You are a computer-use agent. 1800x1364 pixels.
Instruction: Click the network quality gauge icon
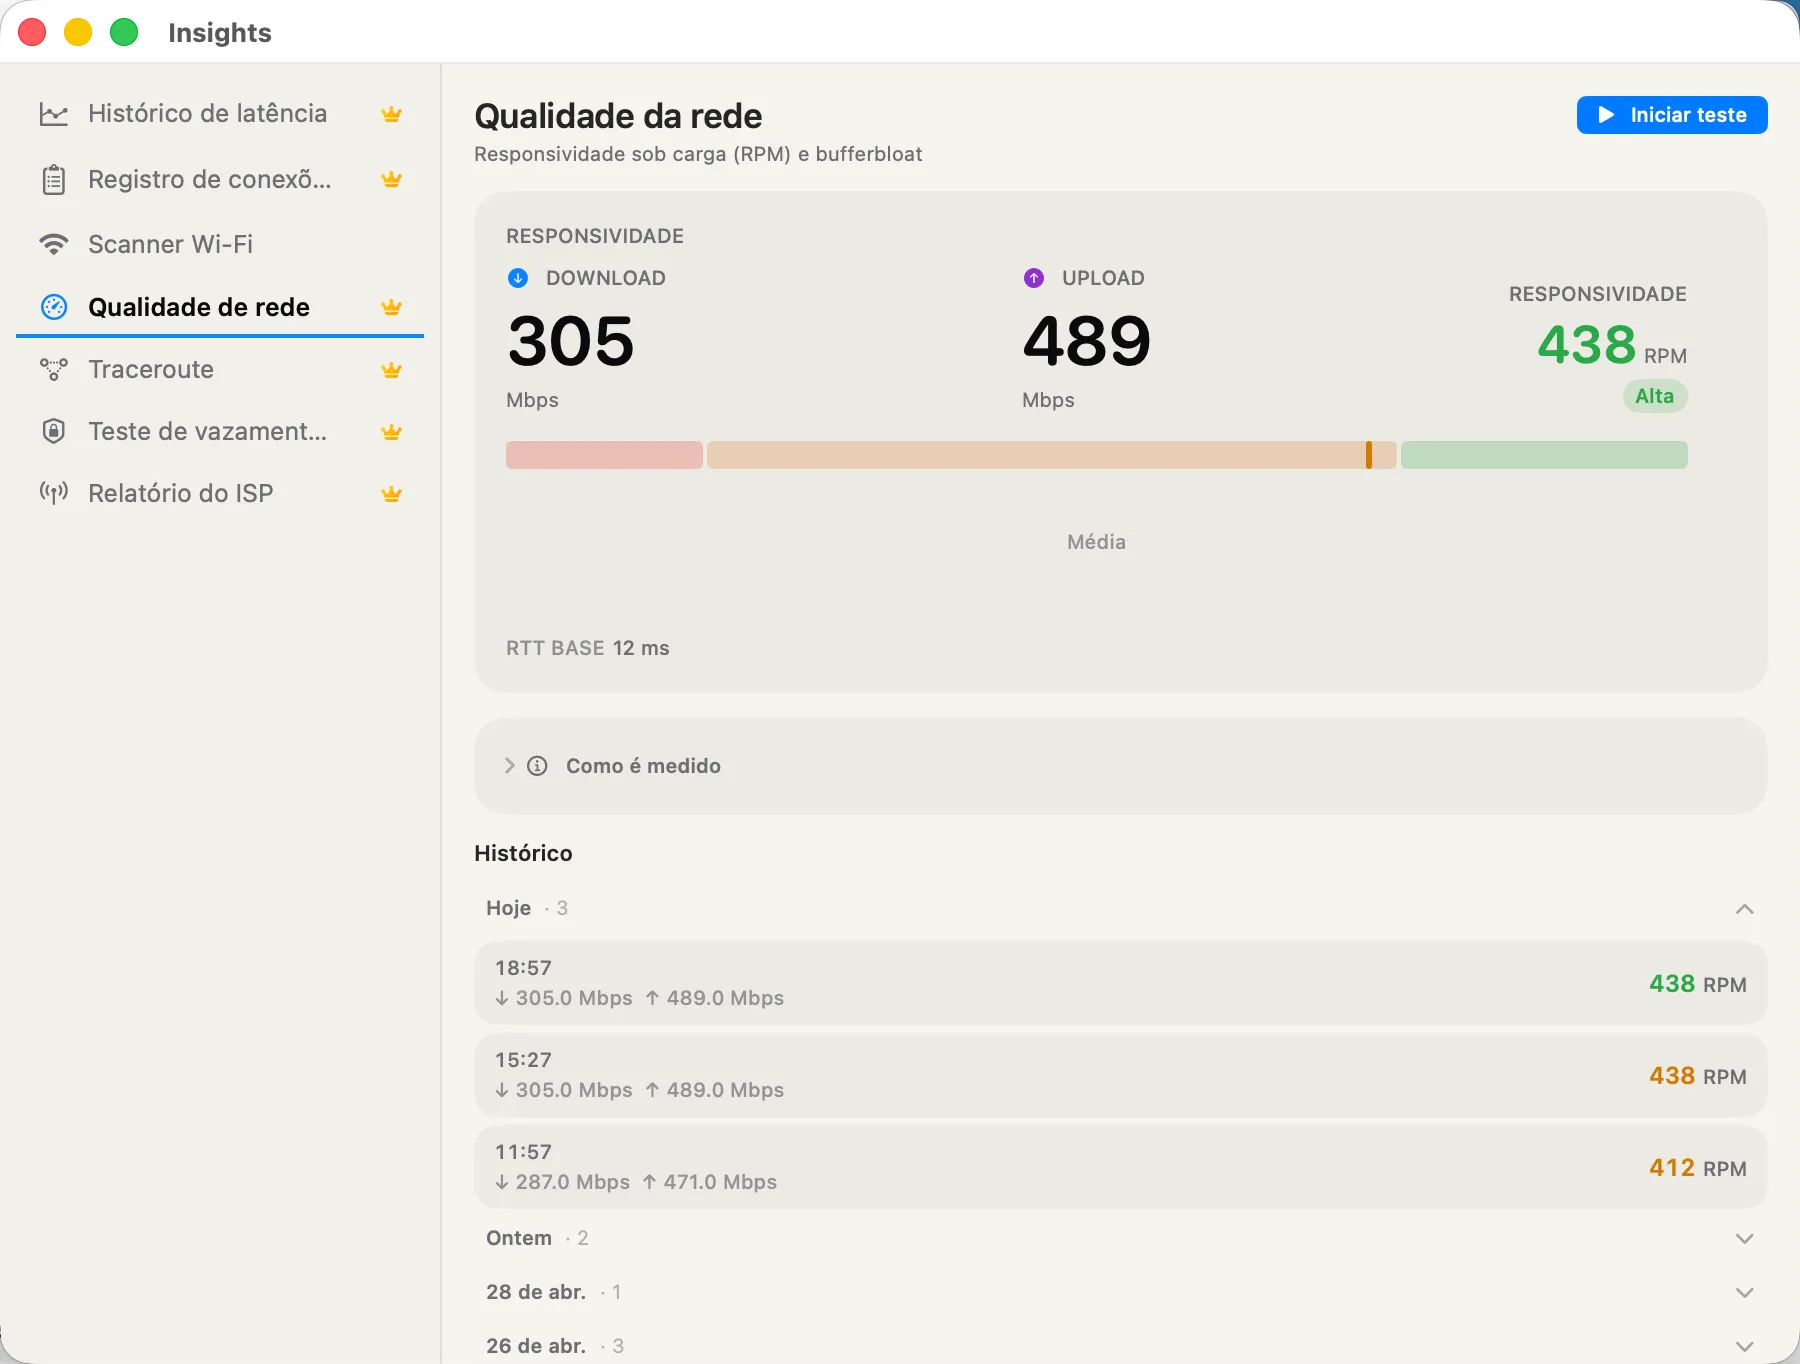coord(54,307)
